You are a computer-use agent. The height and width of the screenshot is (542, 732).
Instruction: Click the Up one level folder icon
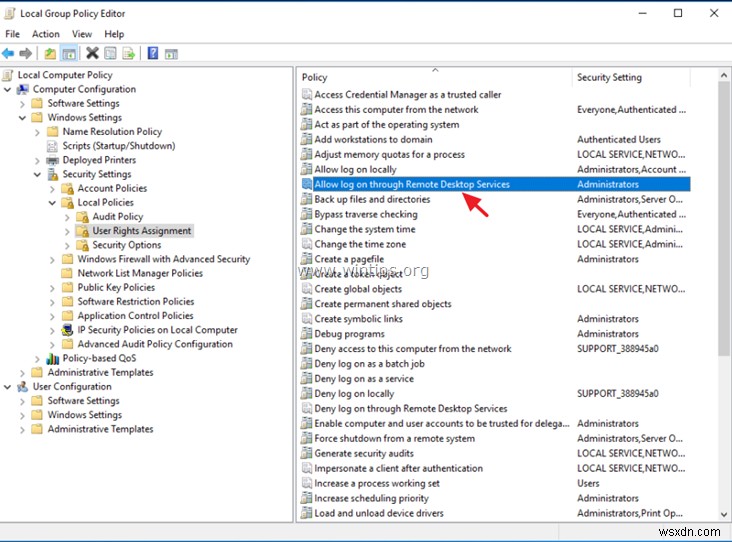click(50, 54)
